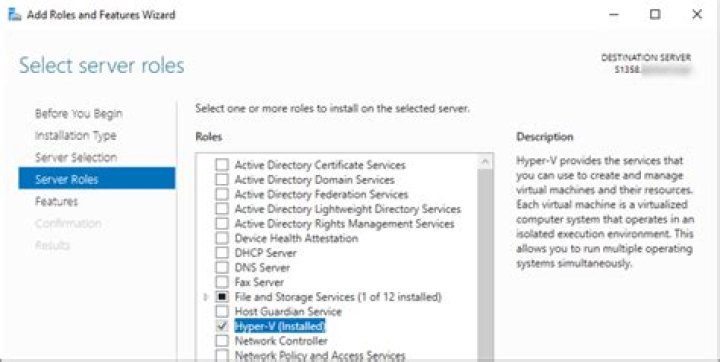This screenshot has height=362, width=720.
Task: Click the Add Roles and Features Wizard title icon
Action: pyautogui.click(x=14, y=15)
